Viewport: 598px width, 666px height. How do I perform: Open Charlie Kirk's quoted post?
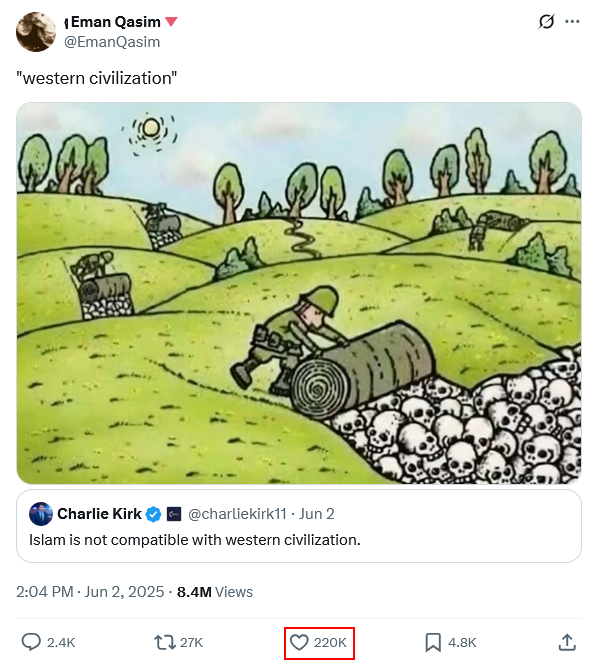[299, 526]
